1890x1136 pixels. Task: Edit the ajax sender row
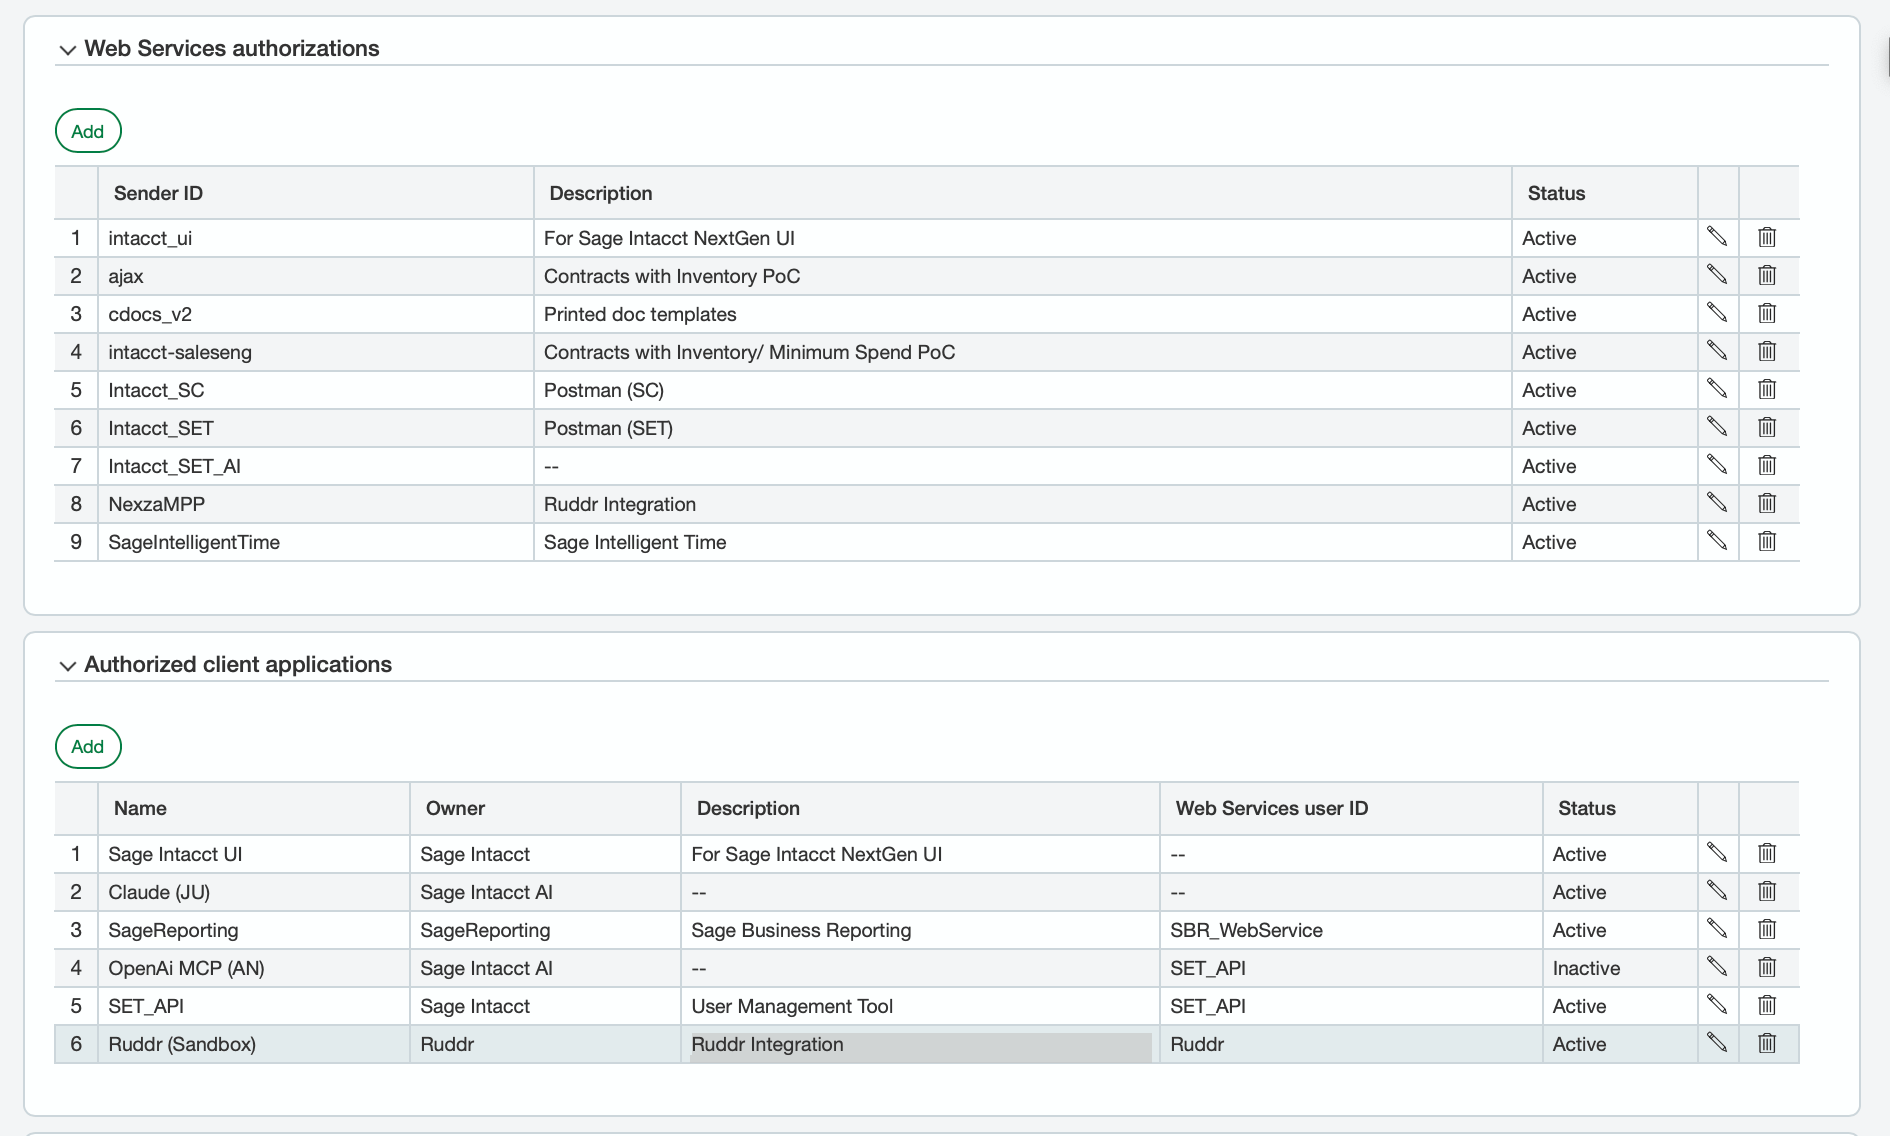coord(1717,275)
